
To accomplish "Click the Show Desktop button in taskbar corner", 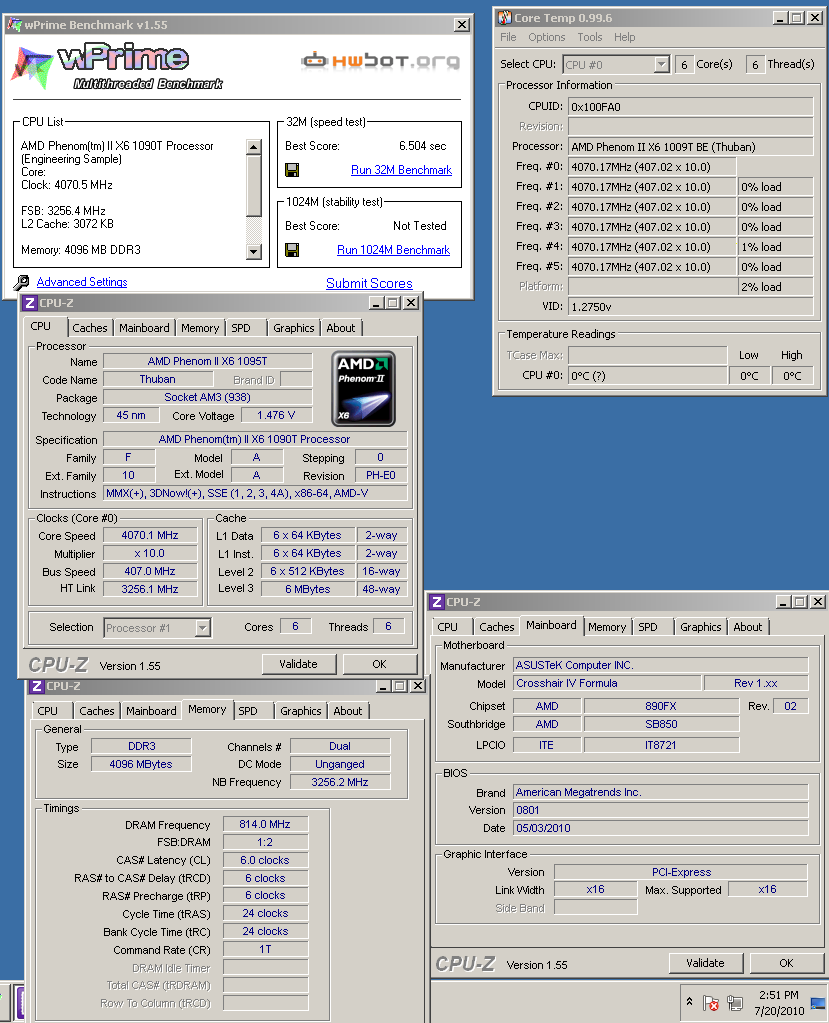I will (818, 1003).
